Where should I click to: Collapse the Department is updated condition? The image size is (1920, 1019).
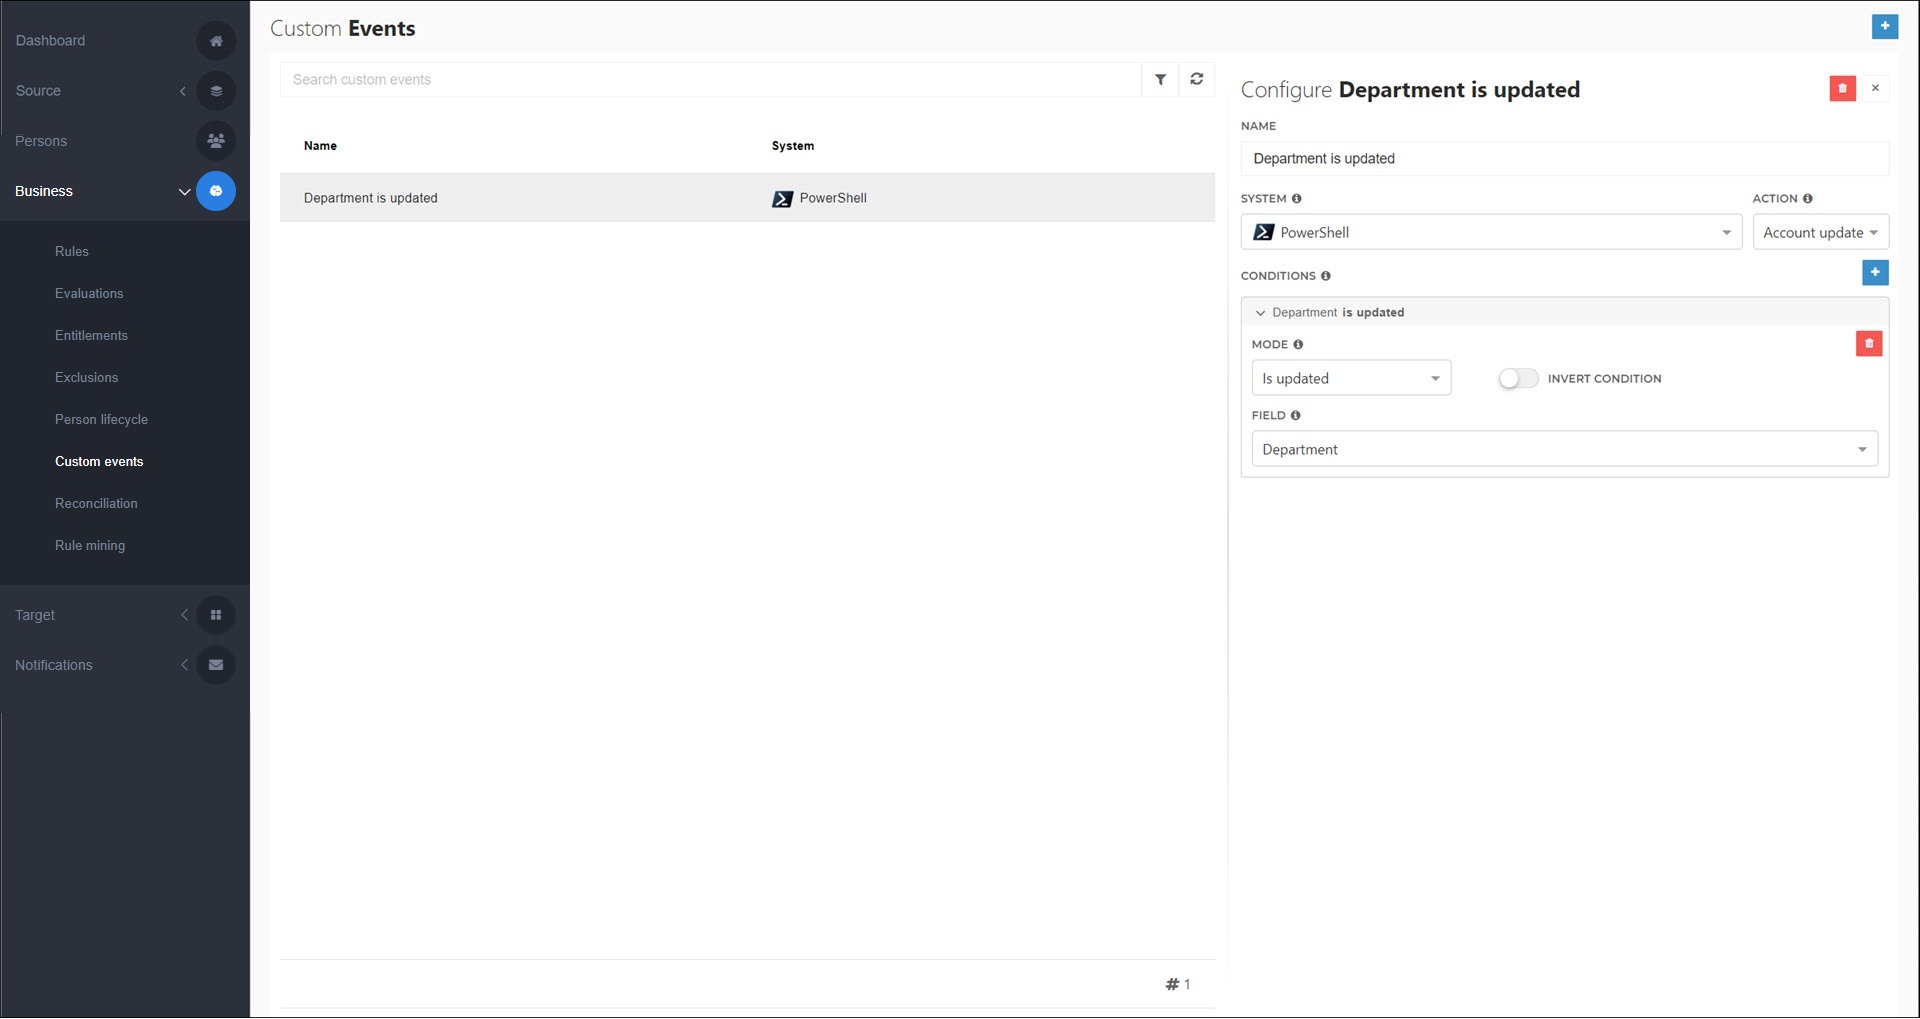point(1261,312)
